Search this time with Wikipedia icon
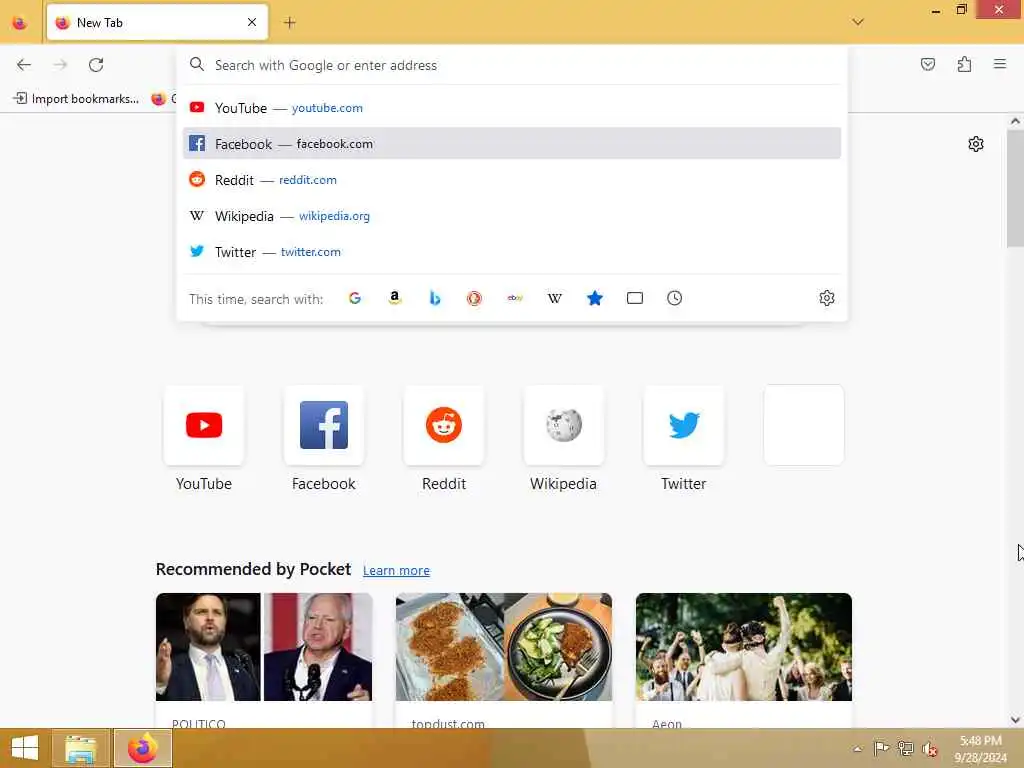Viewport: 1024px width, 768px height. 554,298
